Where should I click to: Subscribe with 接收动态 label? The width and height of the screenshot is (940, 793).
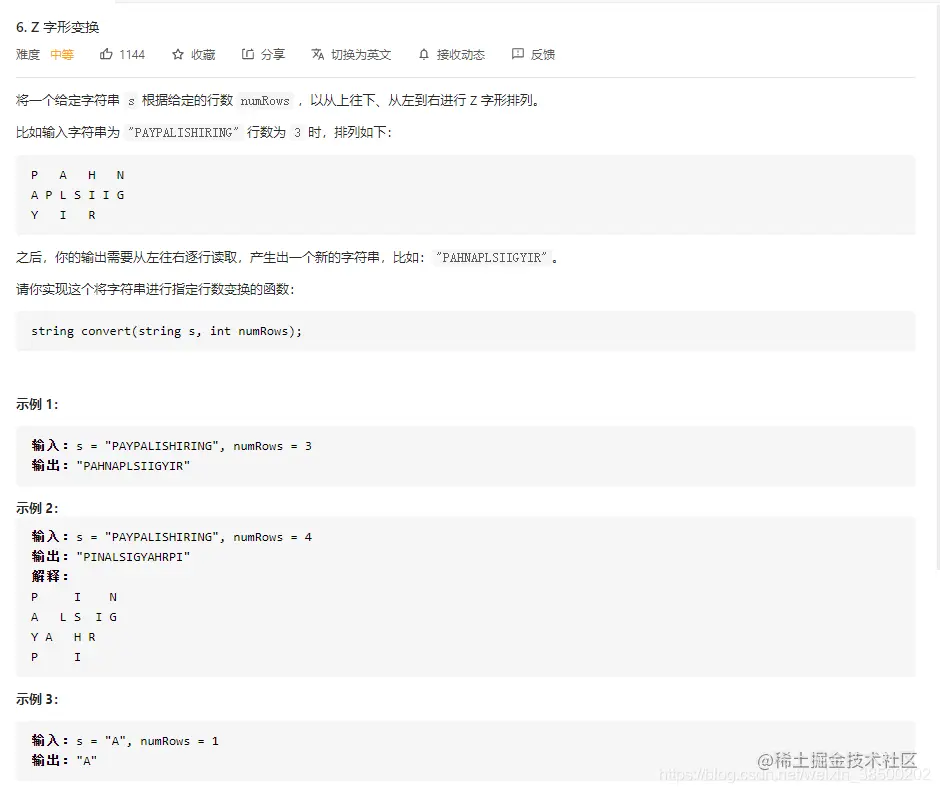[460, 55]
